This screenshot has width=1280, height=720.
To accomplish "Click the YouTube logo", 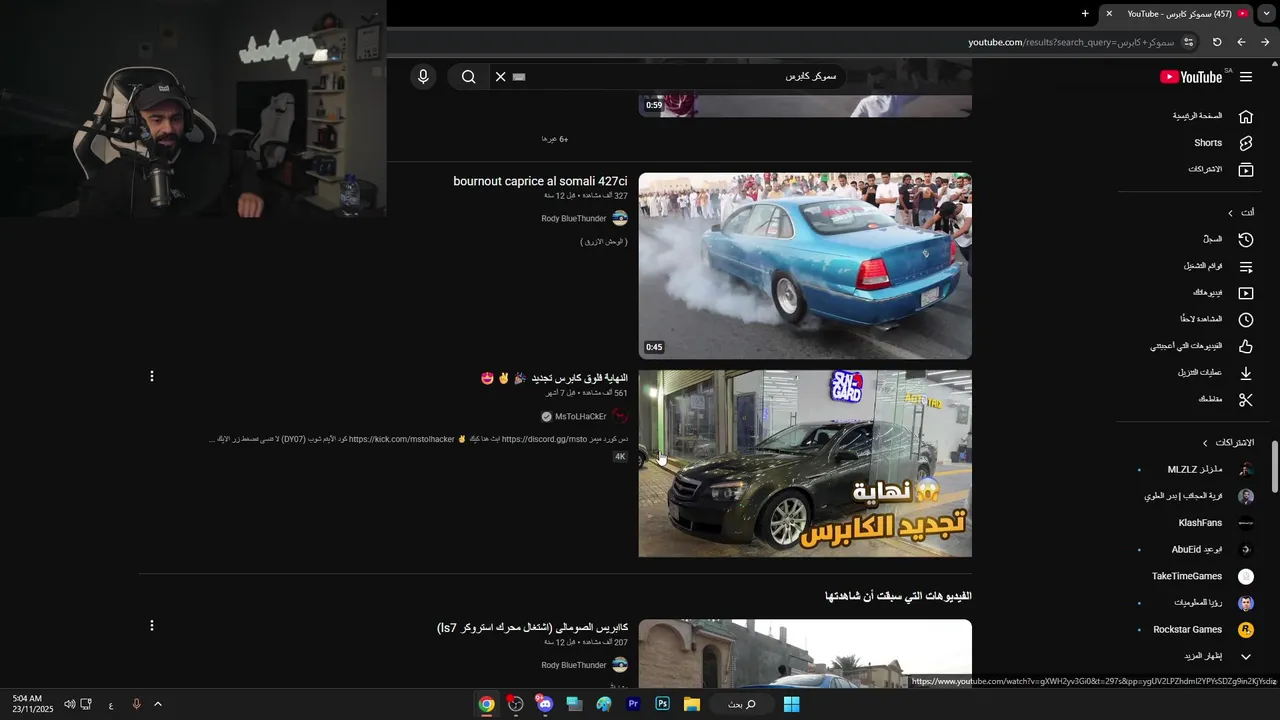I will [x=1191, y=77].
